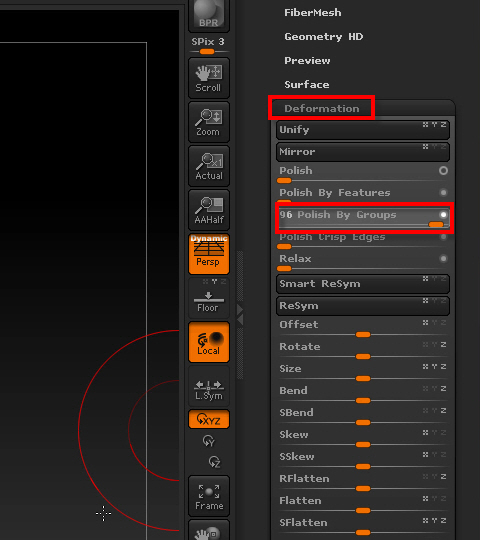Click the BPR render button
The height and width of the screenshot is (540, 480).
coord(209,15)
